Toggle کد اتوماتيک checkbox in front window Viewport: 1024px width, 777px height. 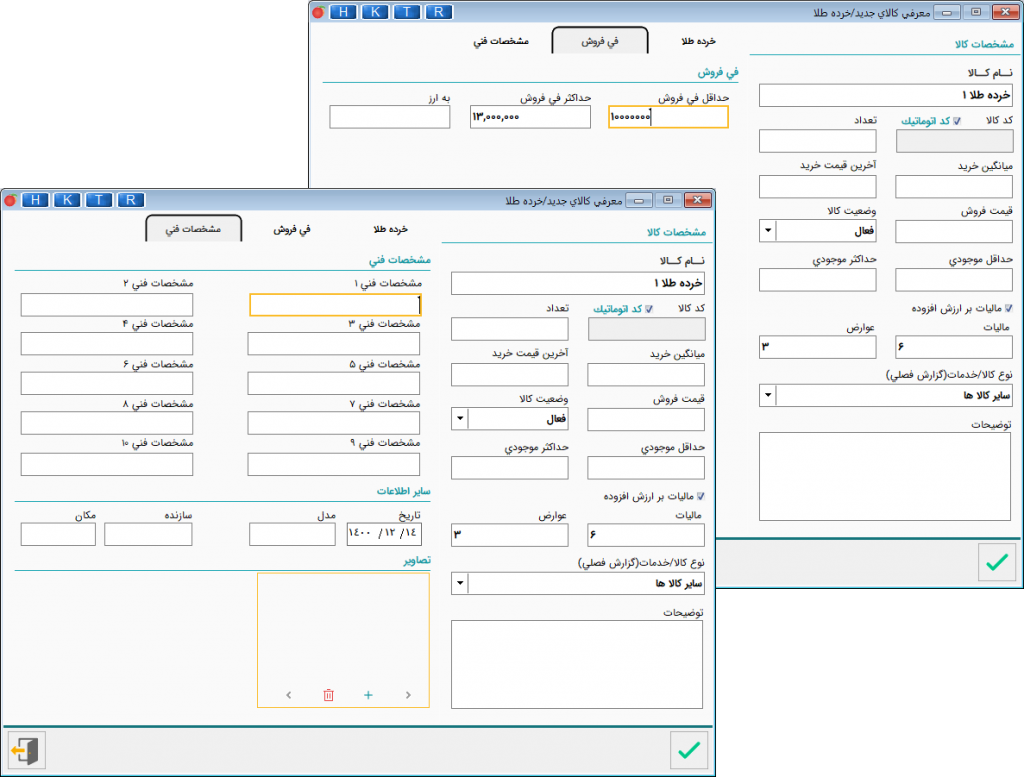648,309
